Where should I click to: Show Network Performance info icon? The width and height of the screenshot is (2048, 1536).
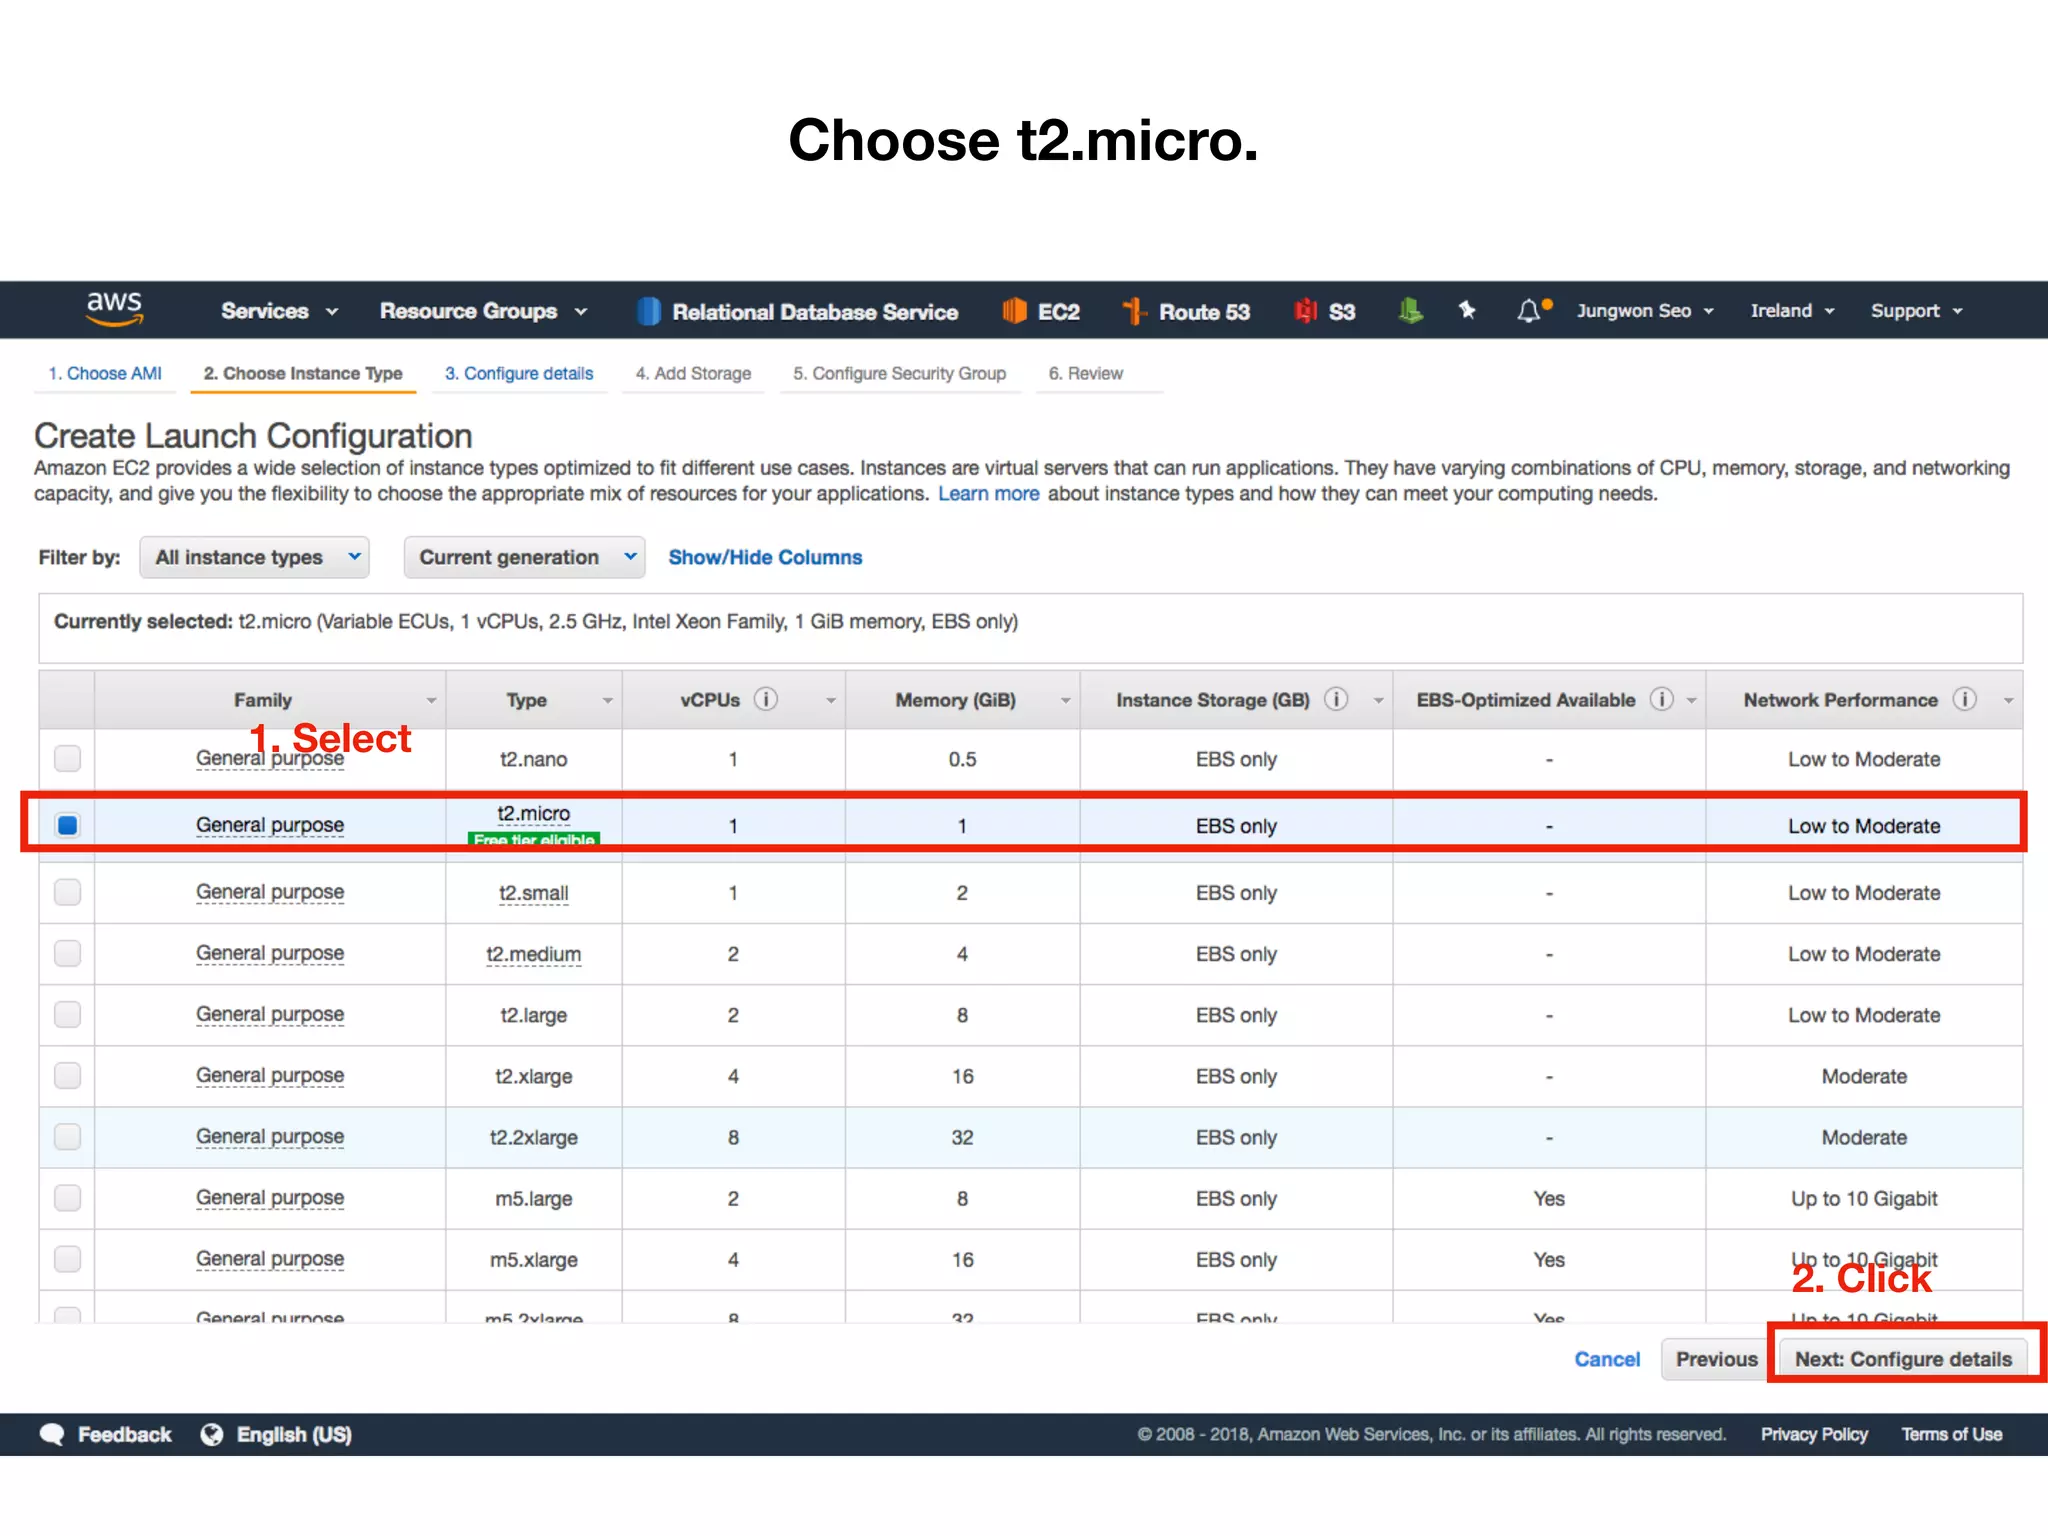click(1965, 699)
